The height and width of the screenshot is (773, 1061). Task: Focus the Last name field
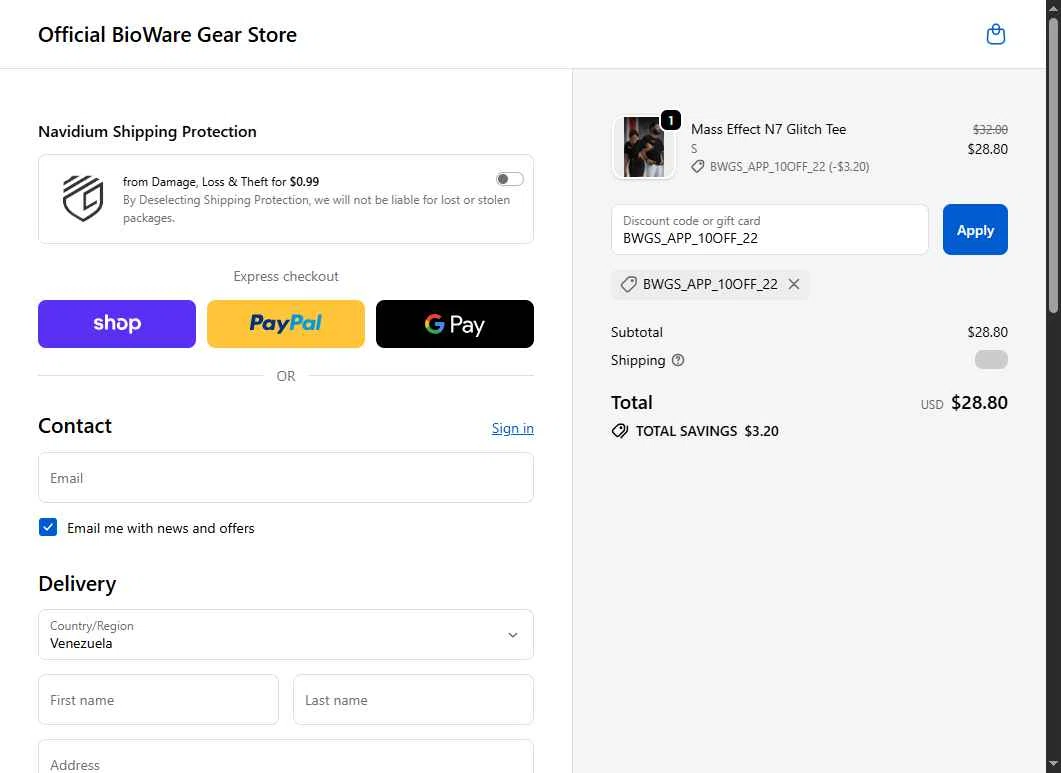[413, 699]
